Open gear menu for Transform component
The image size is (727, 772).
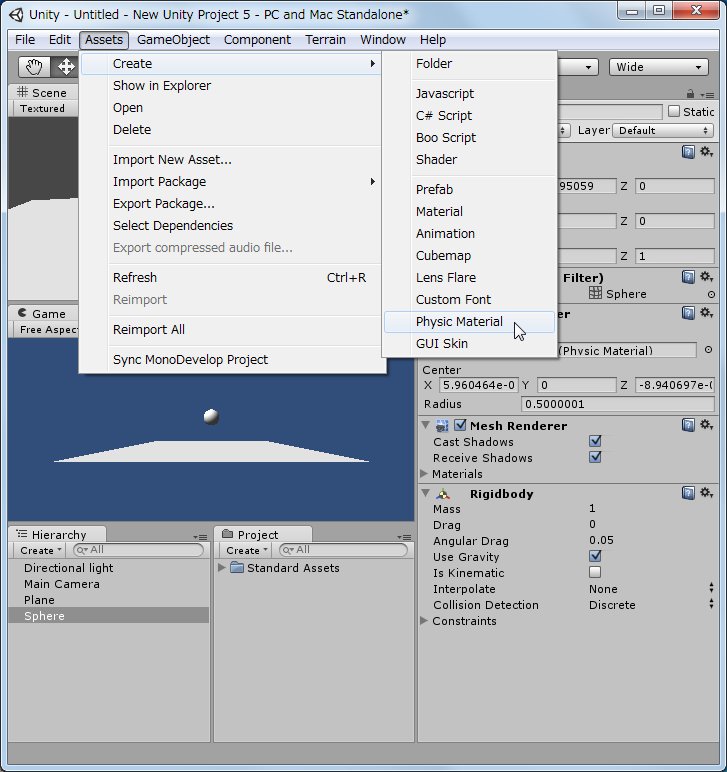click(x=706, y=152)
